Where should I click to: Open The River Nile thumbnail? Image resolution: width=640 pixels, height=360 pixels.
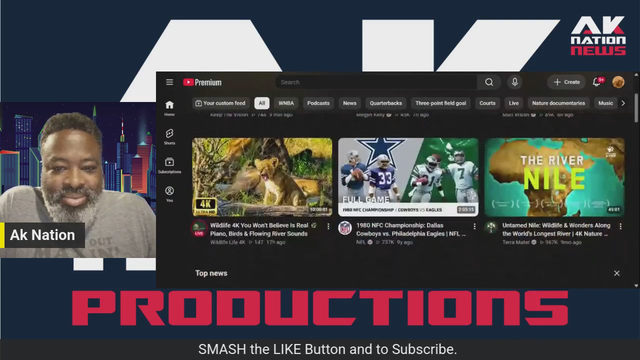[554, 177]
